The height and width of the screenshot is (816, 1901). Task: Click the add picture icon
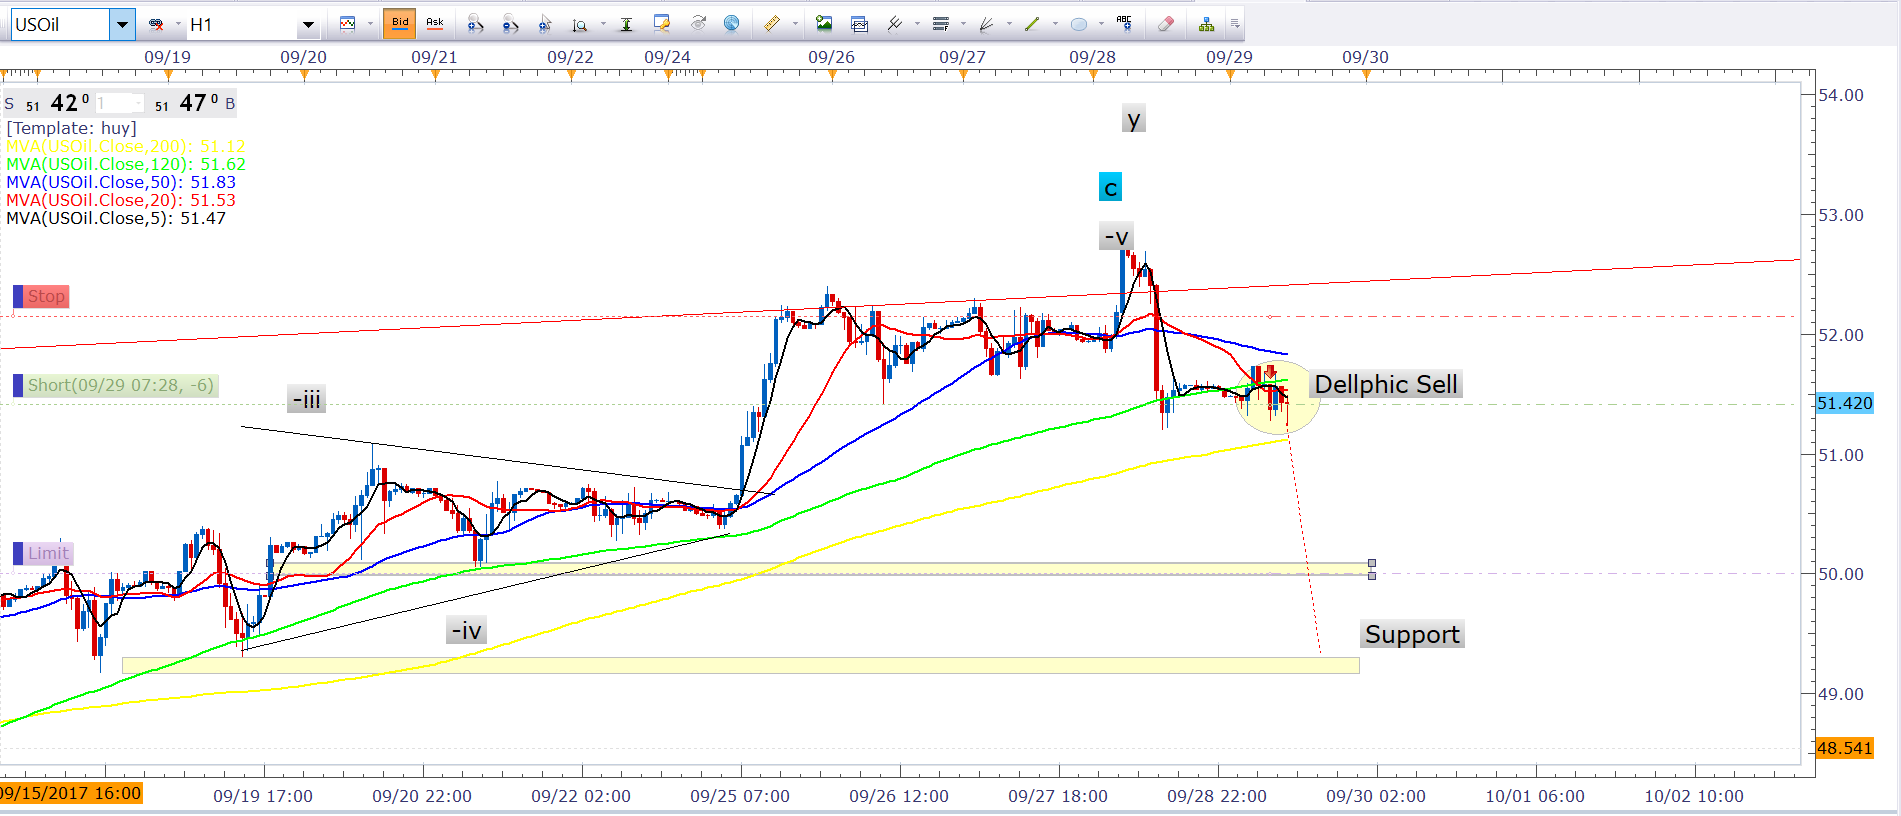click(x=824, y=24)
